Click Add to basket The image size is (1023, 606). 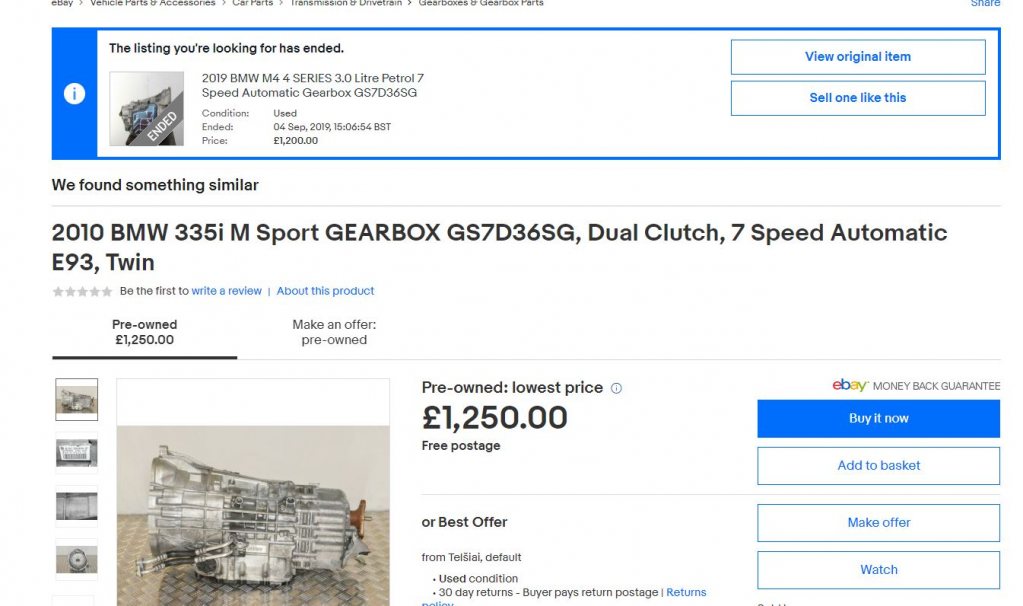tap(878, 466)
